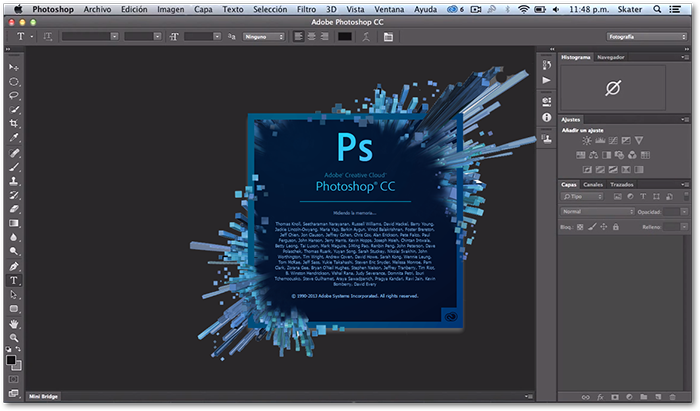Select the Rounded Rectangle shape tool

click(14, 308)
